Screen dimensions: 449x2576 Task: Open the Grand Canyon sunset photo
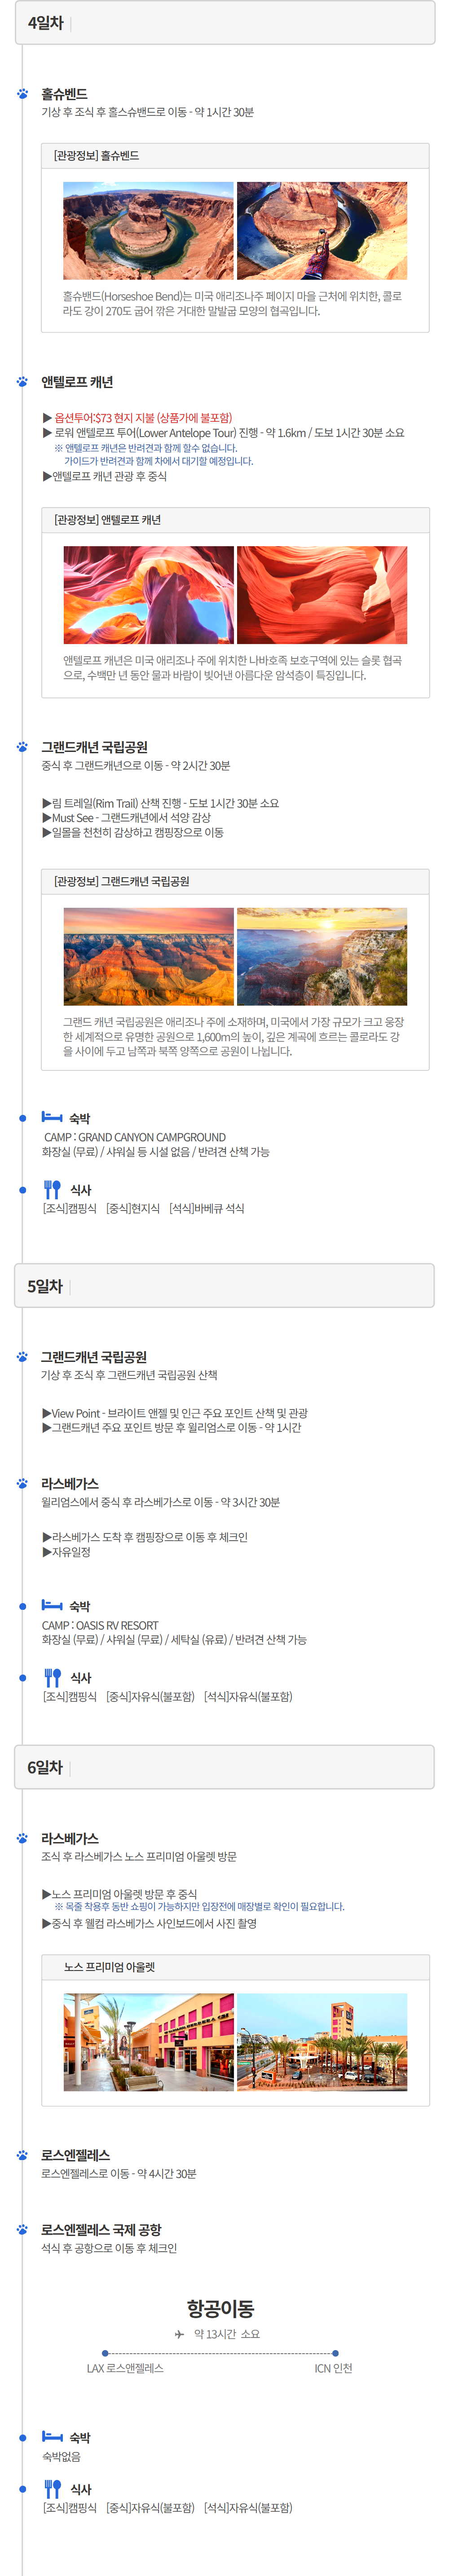coord(322,957)
